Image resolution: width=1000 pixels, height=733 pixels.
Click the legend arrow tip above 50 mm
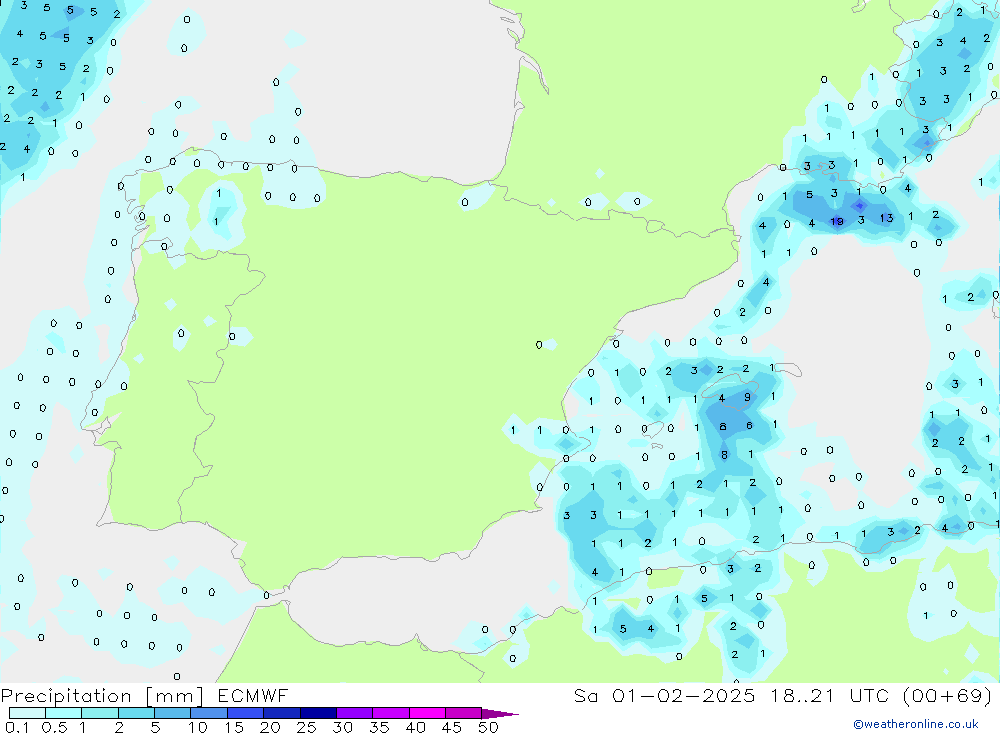(x=500, y=714)
